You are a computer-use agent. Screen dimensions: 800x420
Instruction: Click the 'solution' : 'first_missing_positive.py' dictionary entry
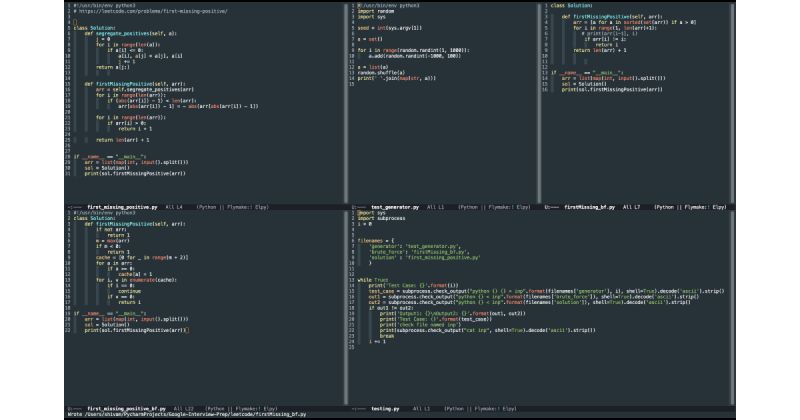point(424,258)
